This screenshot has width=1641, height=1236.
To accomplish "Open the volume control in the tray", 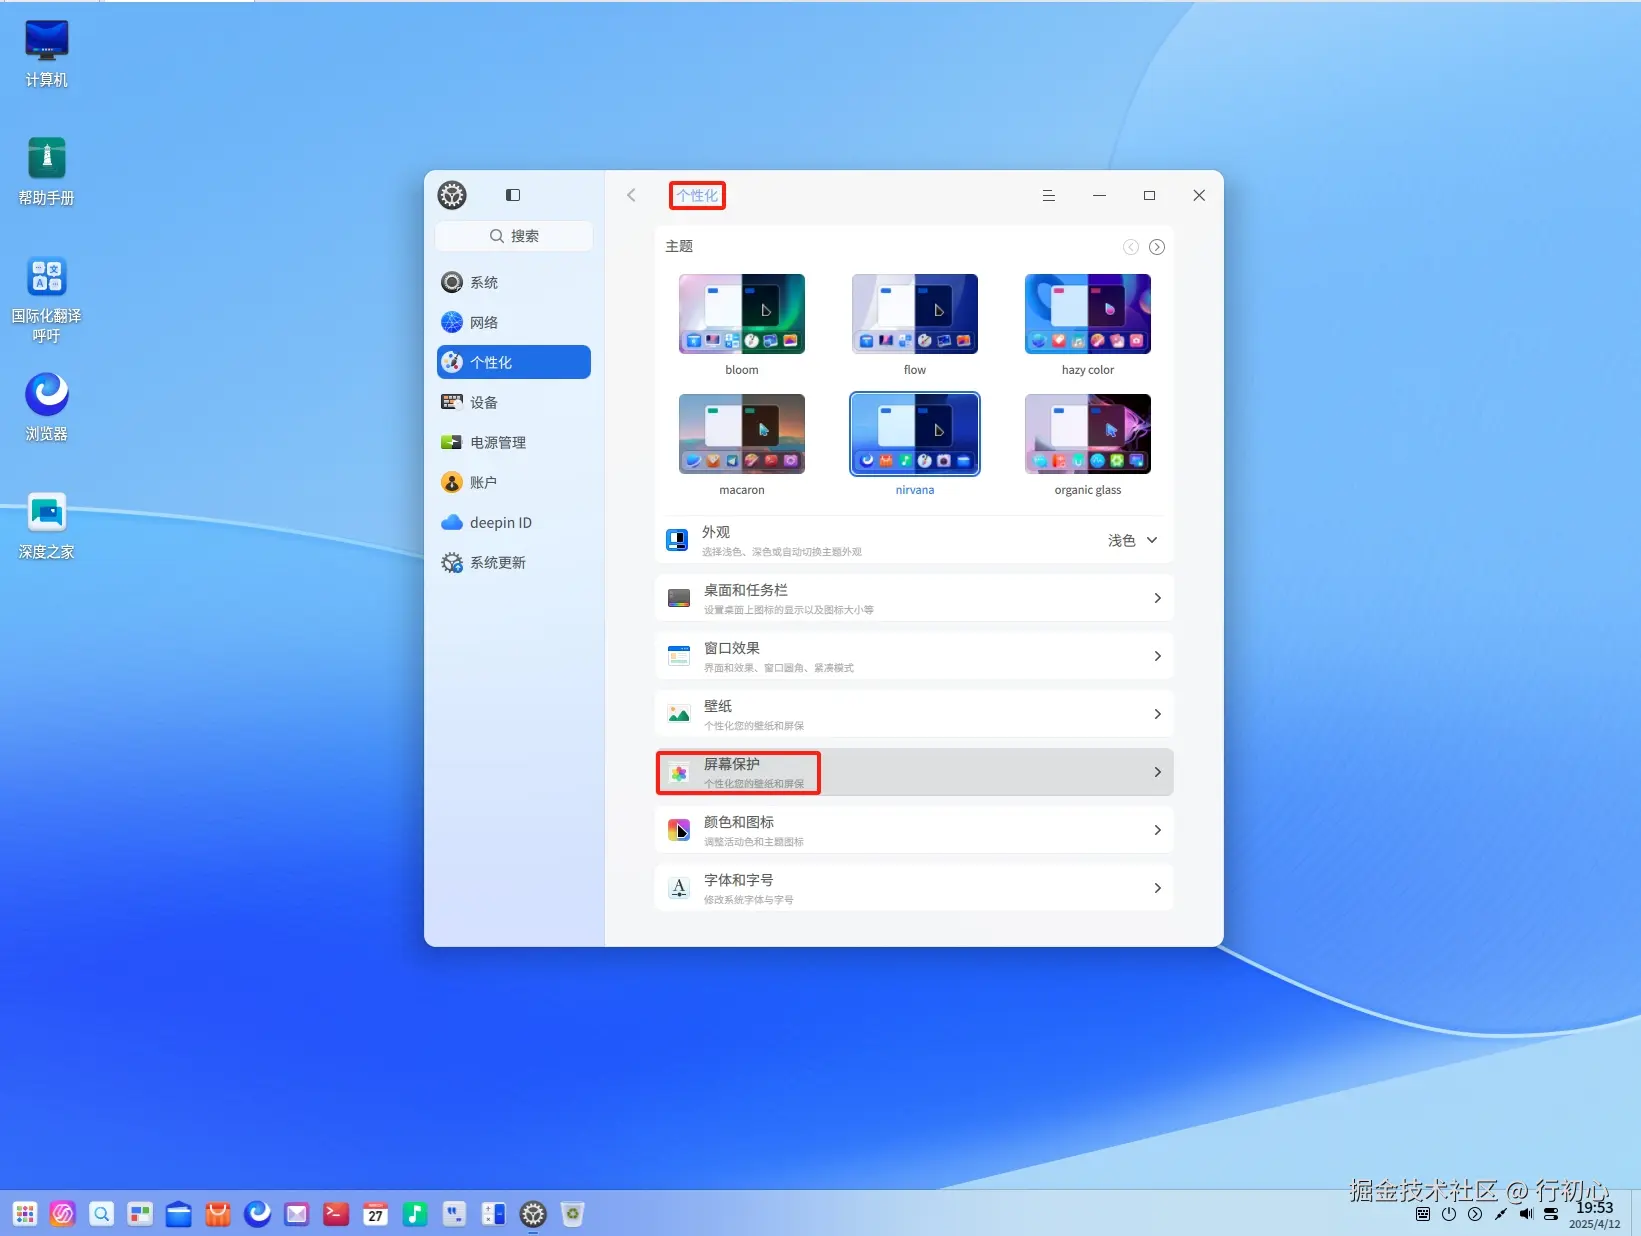I will pos(1526,1214).
